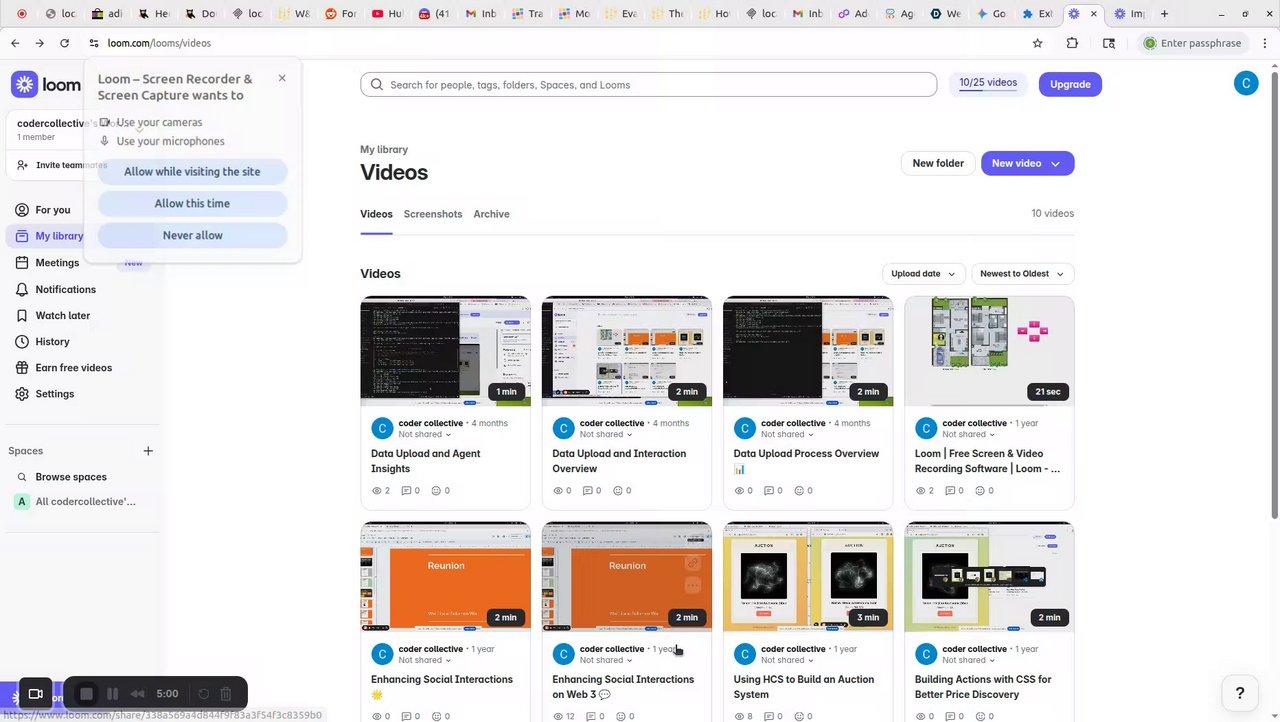Screen dimensions: 1280x722
Task: Expand Not shared on Loom Free Screen video
Action: (969, 435)
